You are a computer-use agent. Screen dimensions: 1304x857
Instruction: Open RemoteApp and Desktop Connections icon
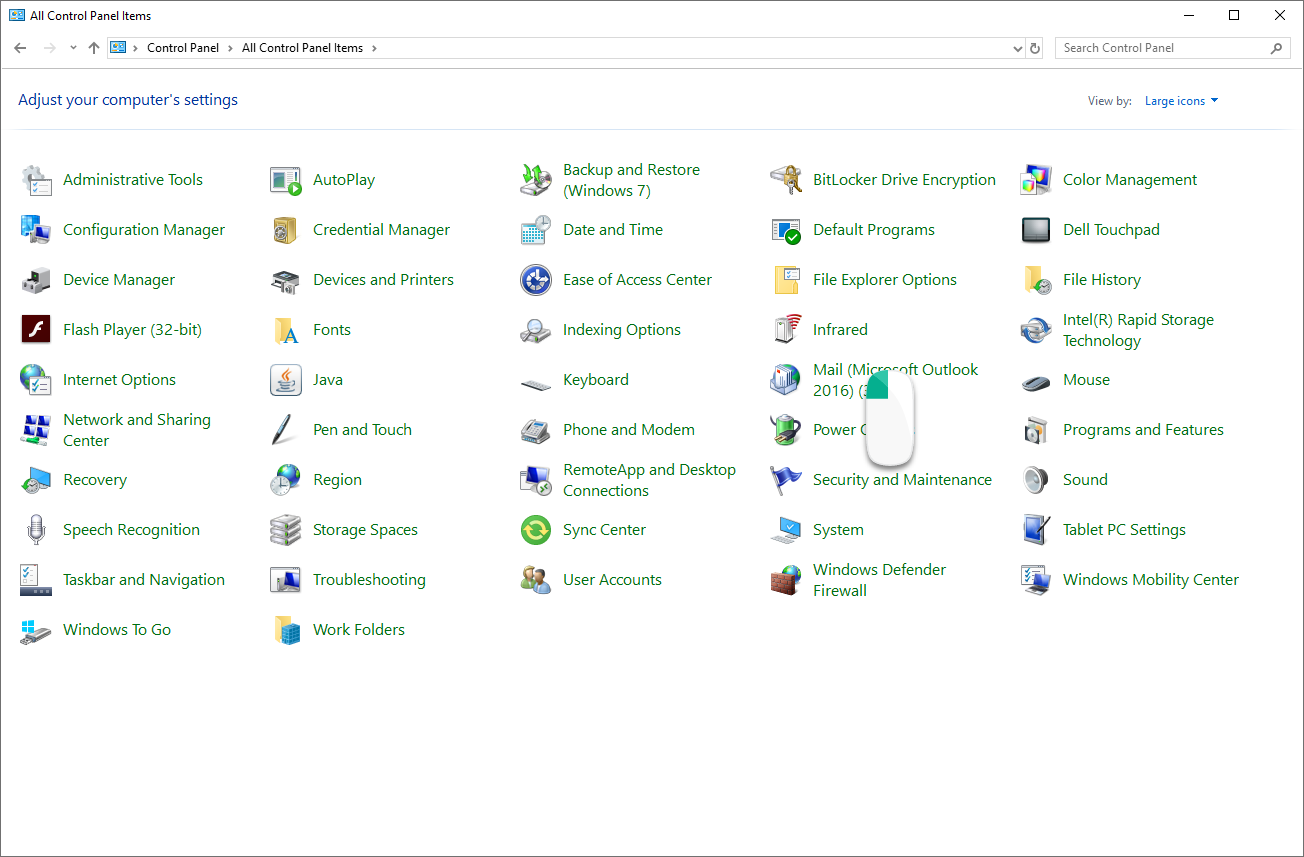pos(536,480)
